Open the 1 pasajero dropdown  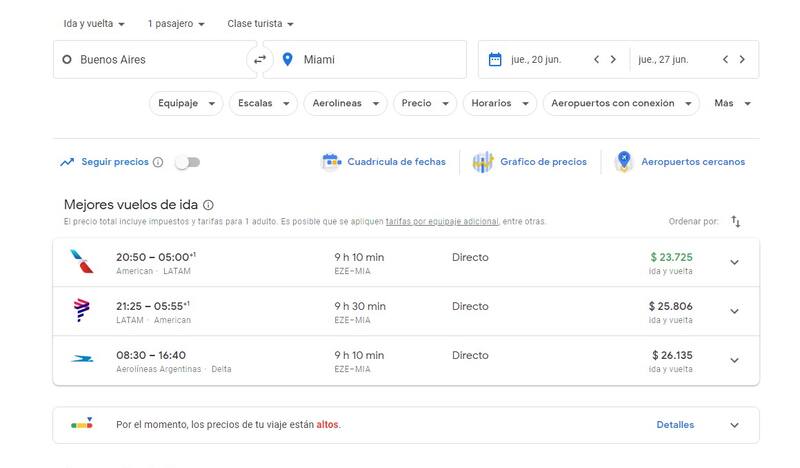pyautogui.click(x=176, y=23)
